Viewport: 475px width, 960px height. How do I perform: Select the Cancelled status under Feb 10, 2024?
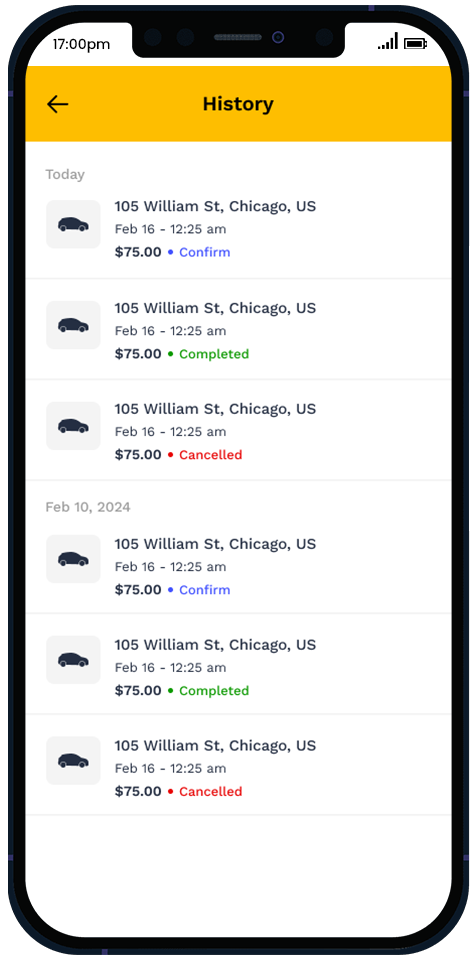pos(211,792)
